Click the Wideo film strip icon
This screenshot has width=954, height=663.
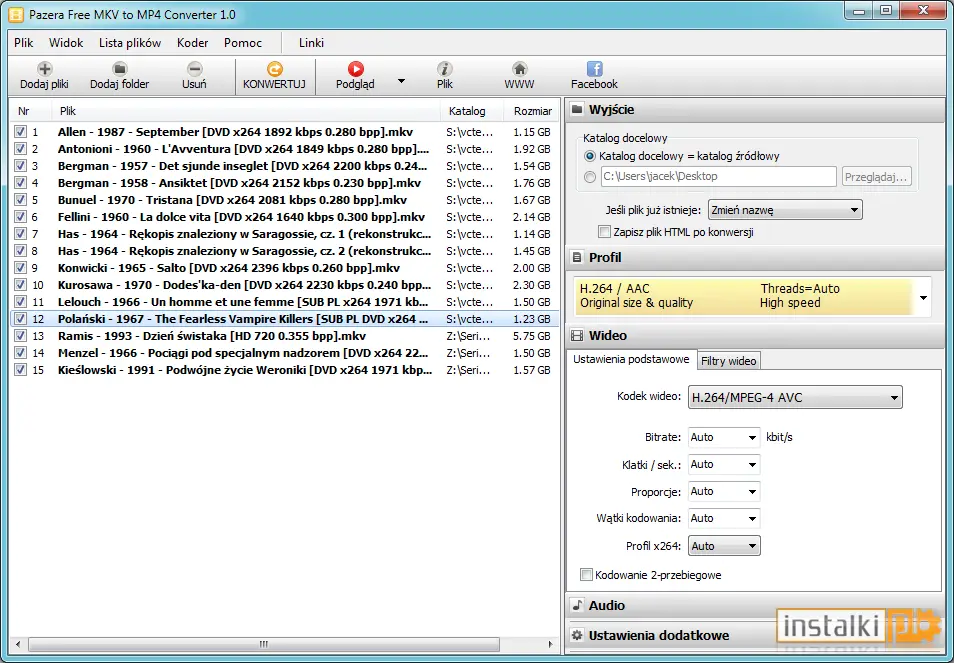click(x=577, y=335)
